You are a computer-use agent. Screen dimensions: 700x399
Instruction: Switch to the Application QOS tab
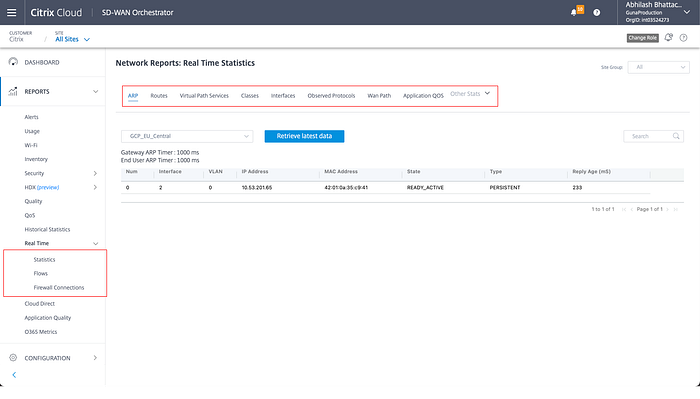pos(423,96)
